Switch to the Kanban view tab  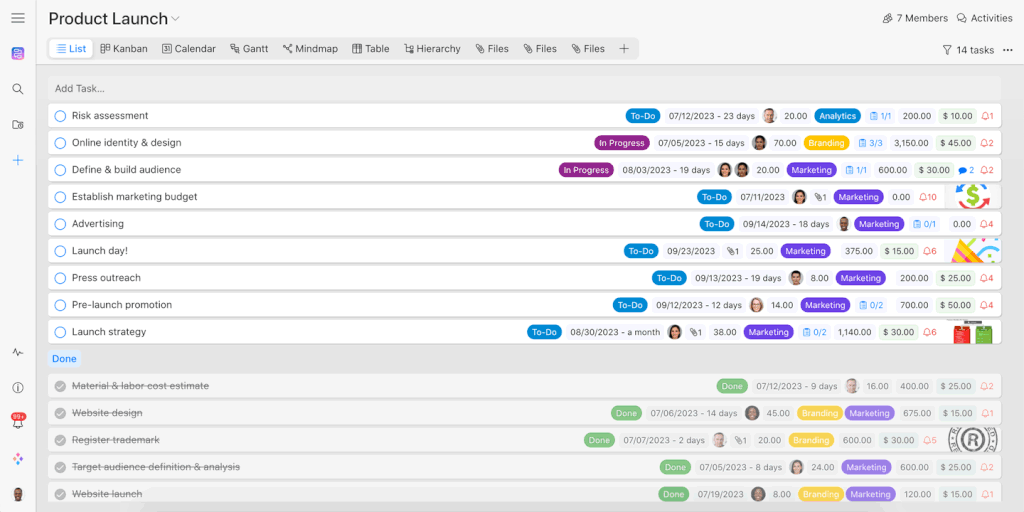click(x=124, y=48)
